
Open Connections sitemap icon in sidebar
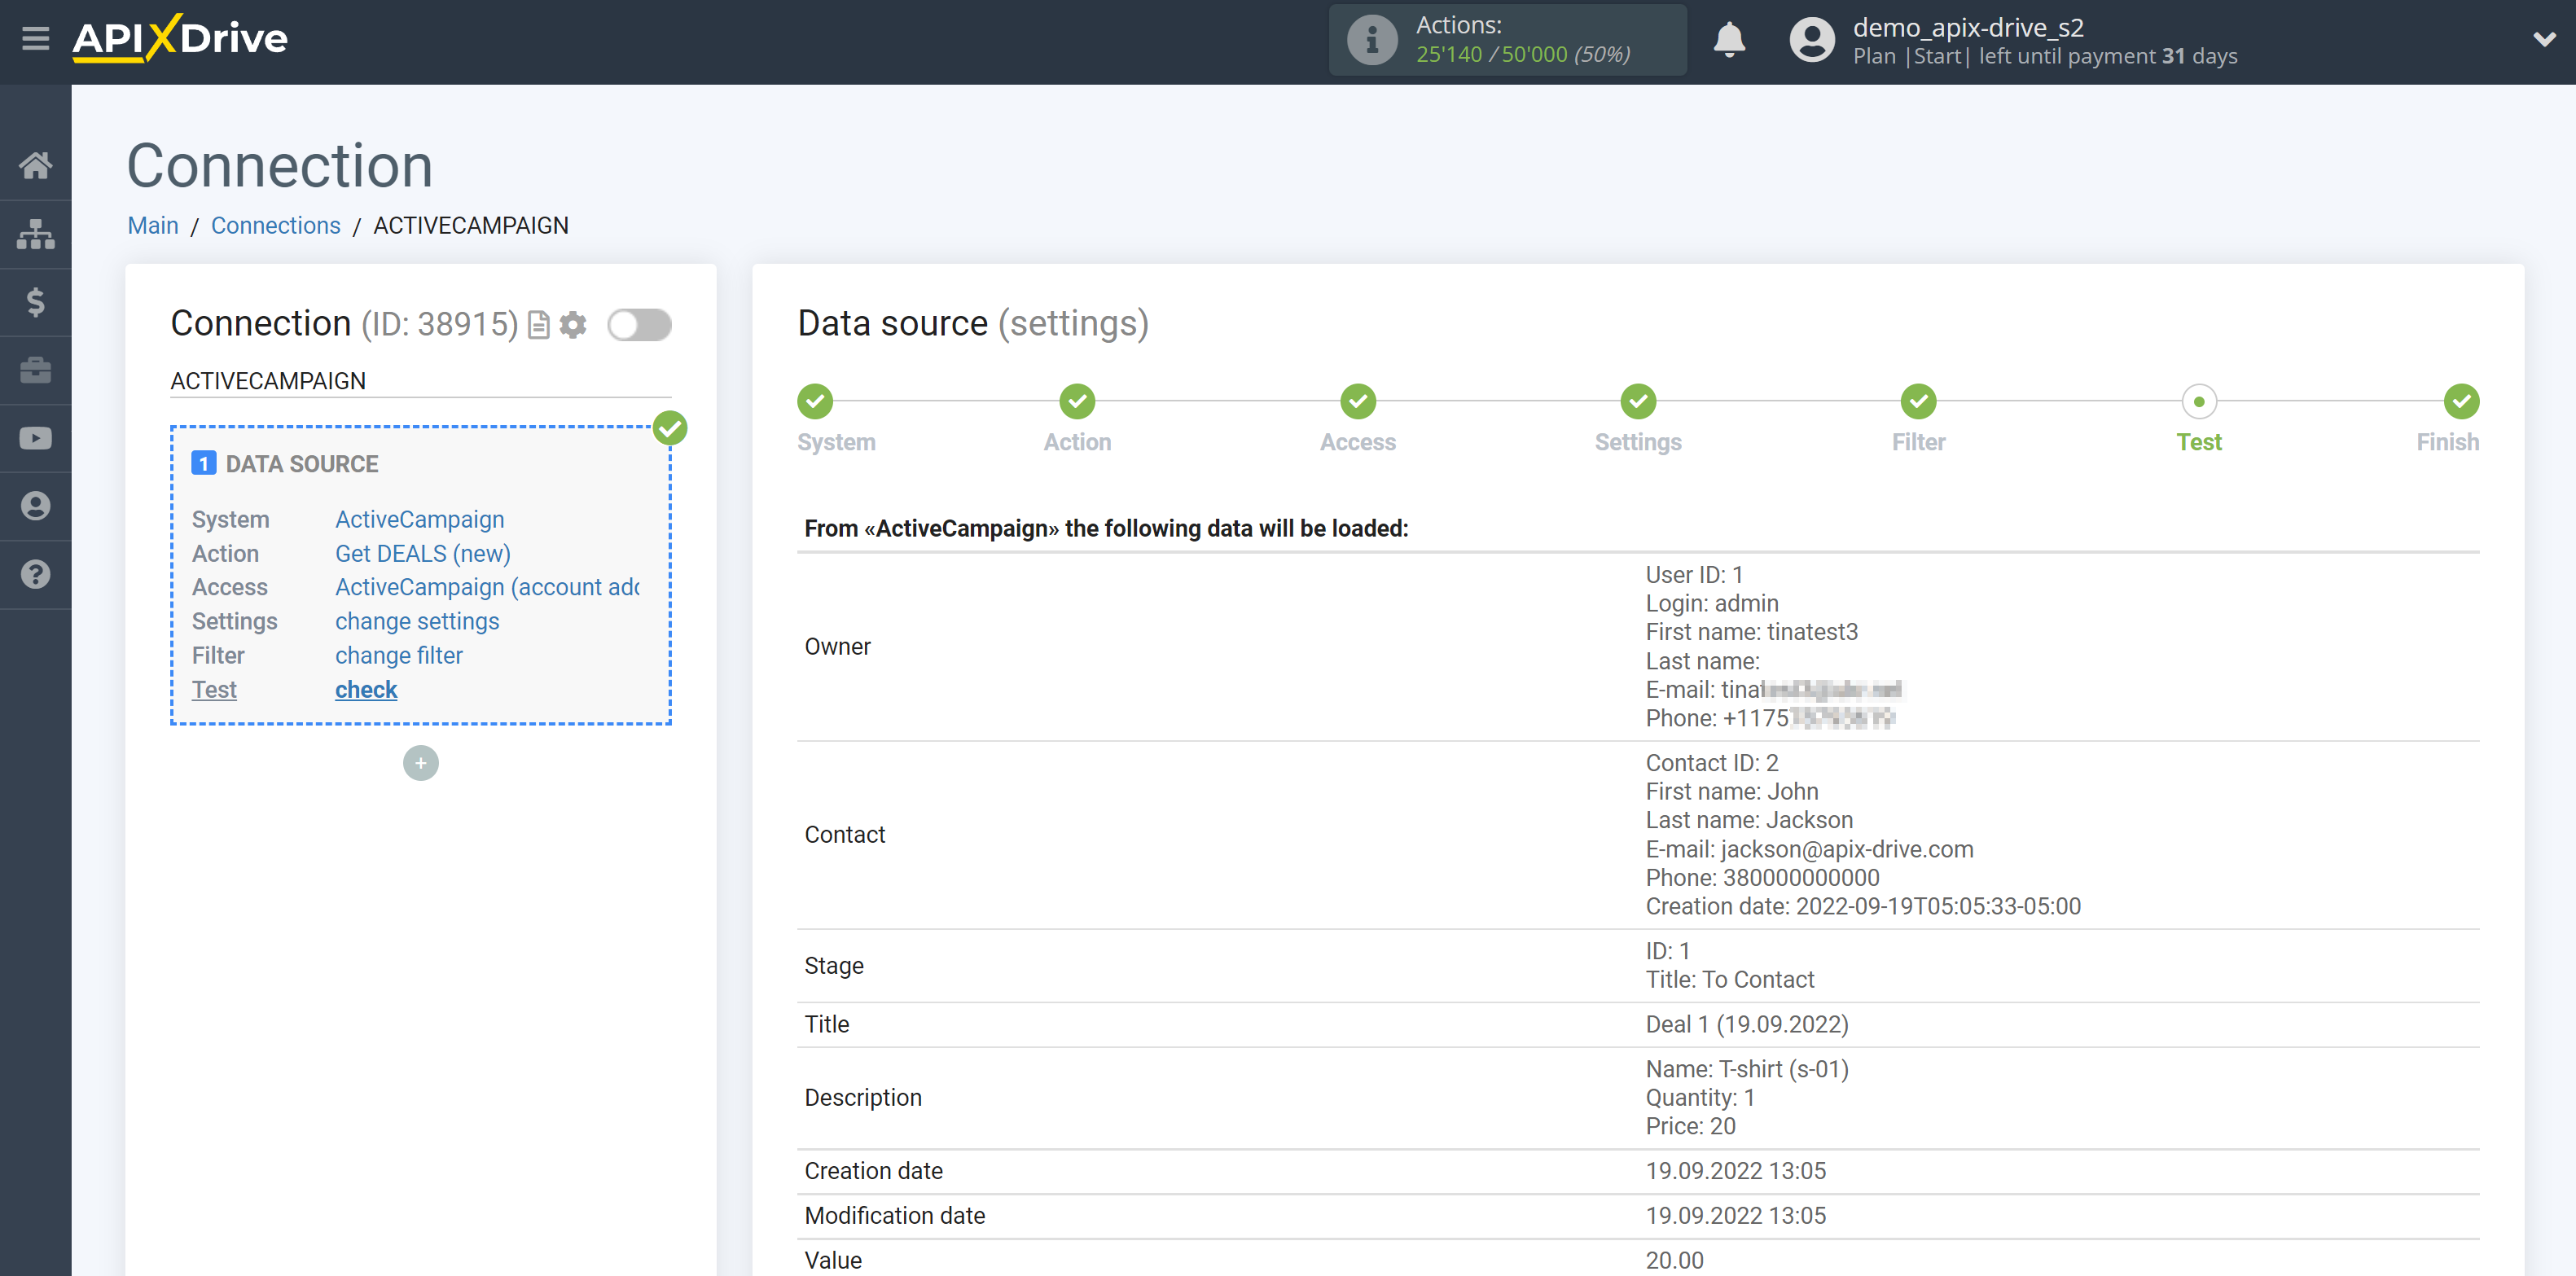coord(36,234)
